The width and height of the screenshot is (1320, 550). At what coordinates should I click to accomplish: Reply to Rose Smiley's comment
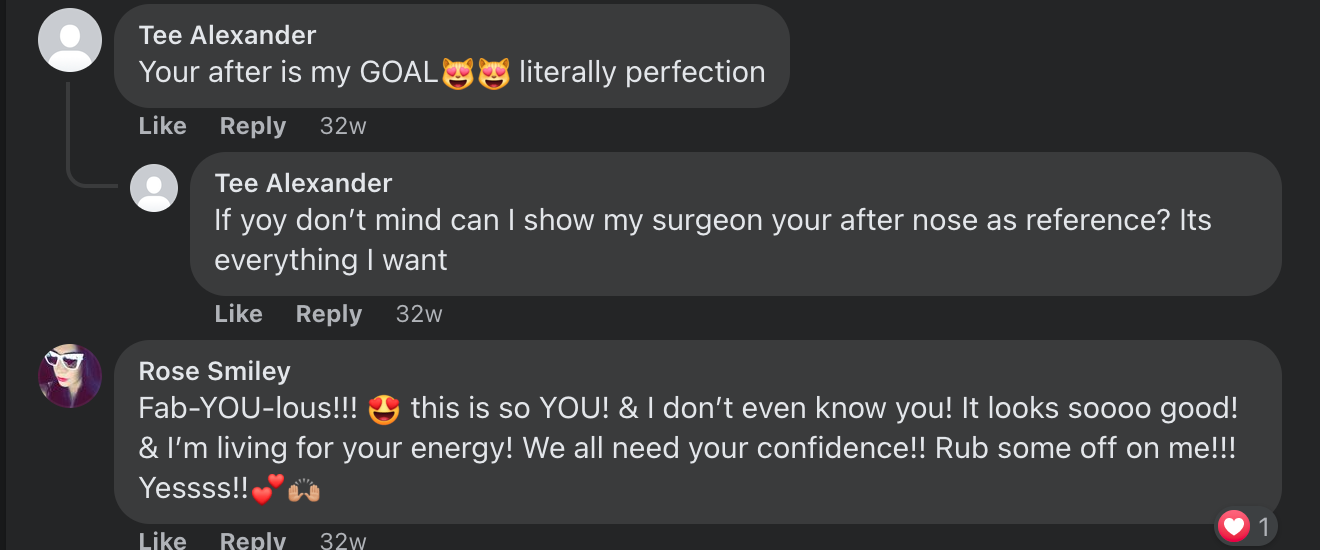[x=253, y=541]
